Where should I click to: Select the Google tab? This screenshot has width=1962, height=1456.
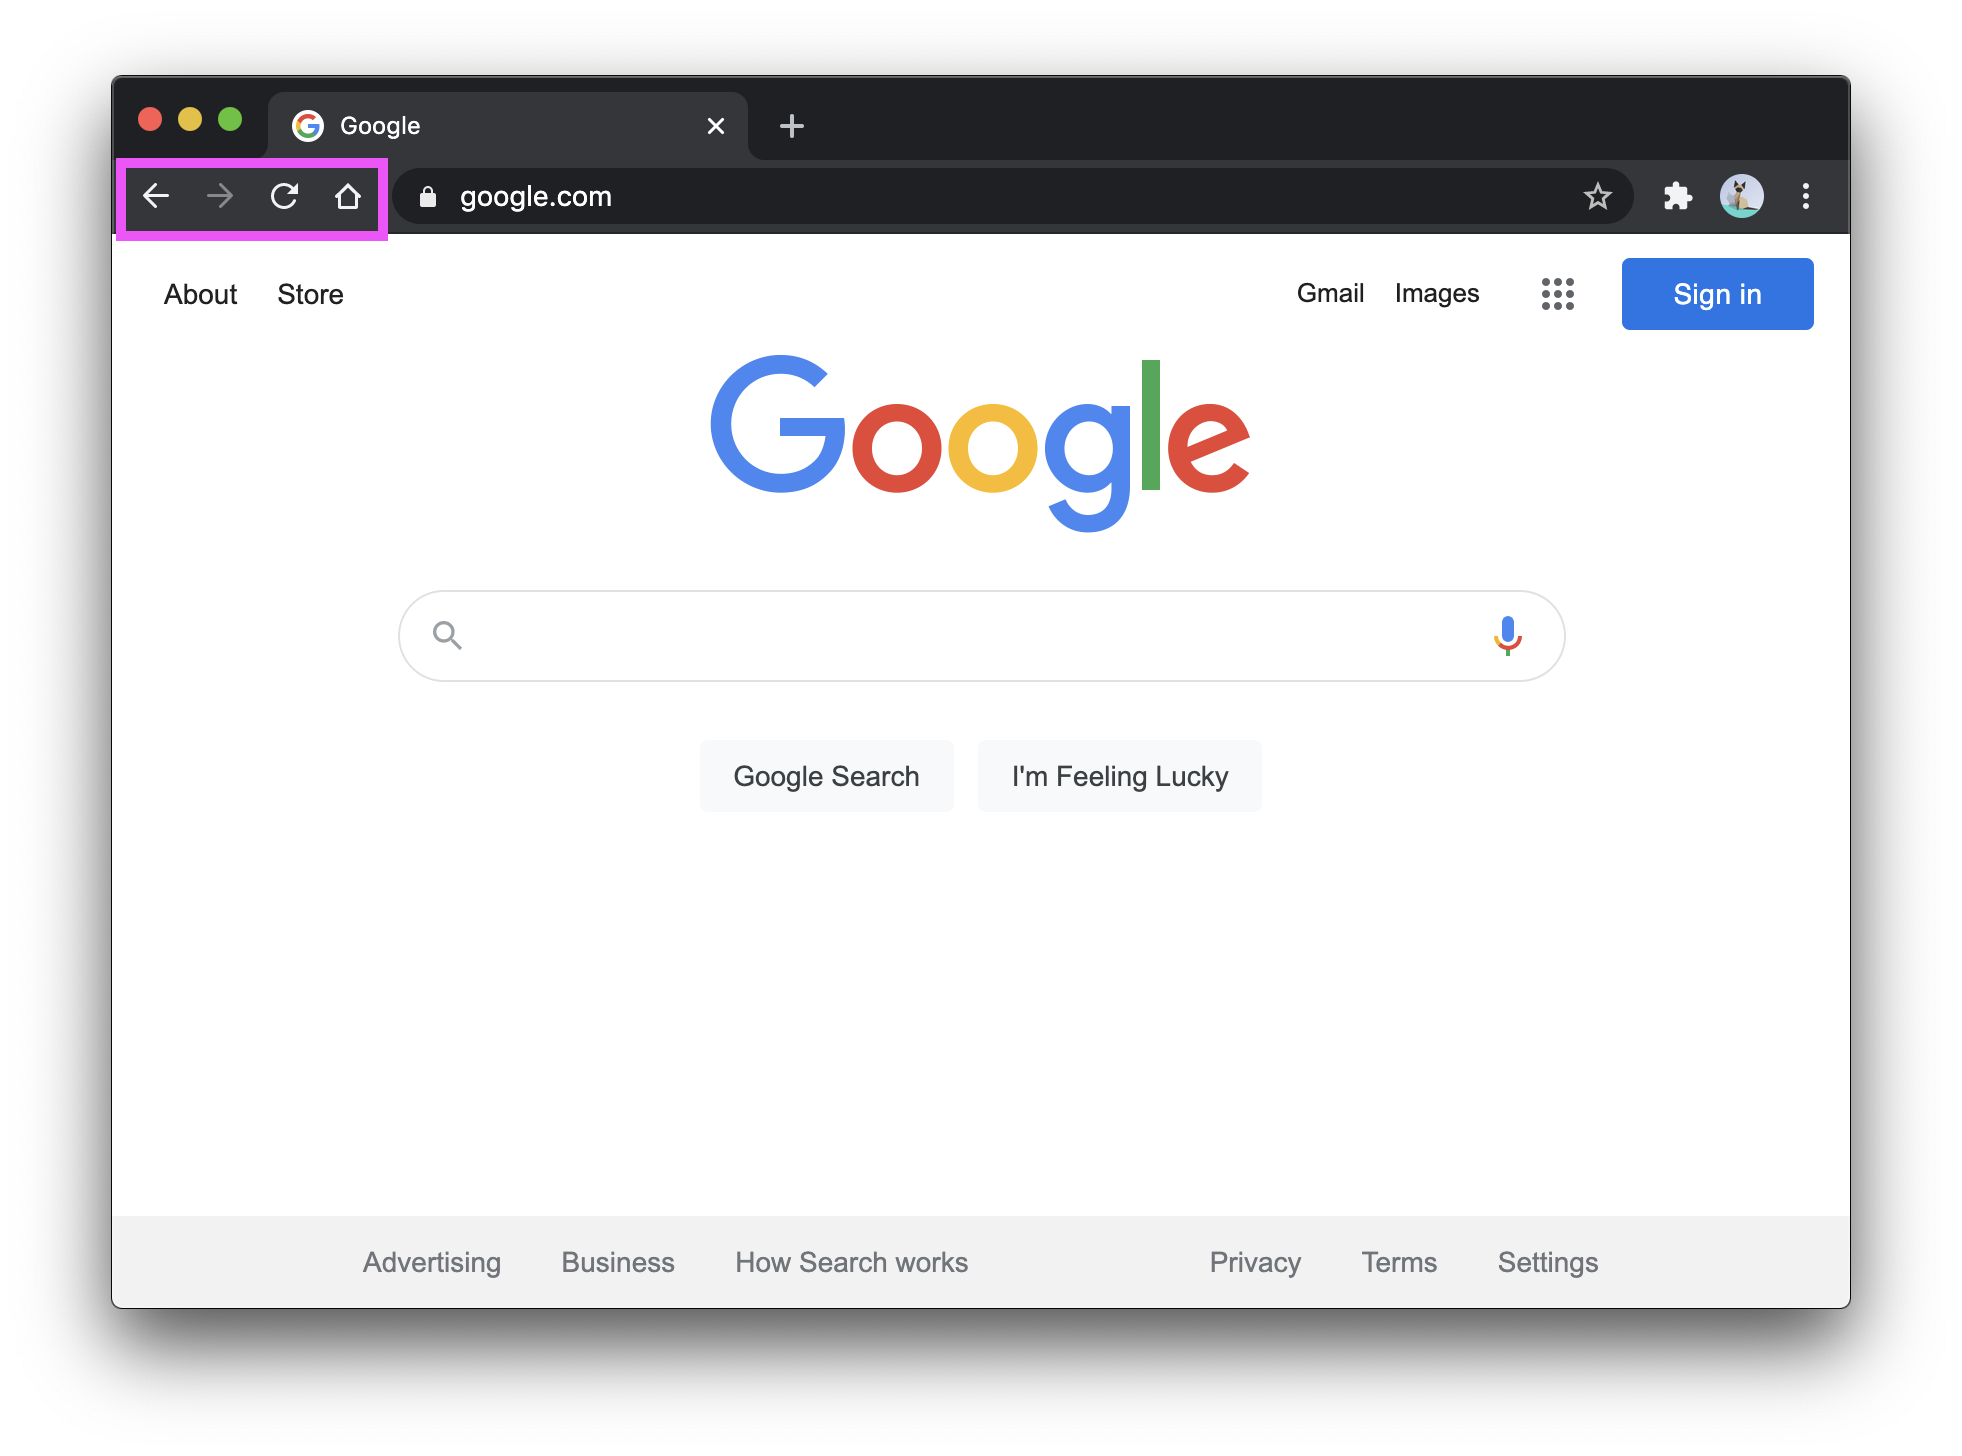pyautogui.click(x=508, y=126)
